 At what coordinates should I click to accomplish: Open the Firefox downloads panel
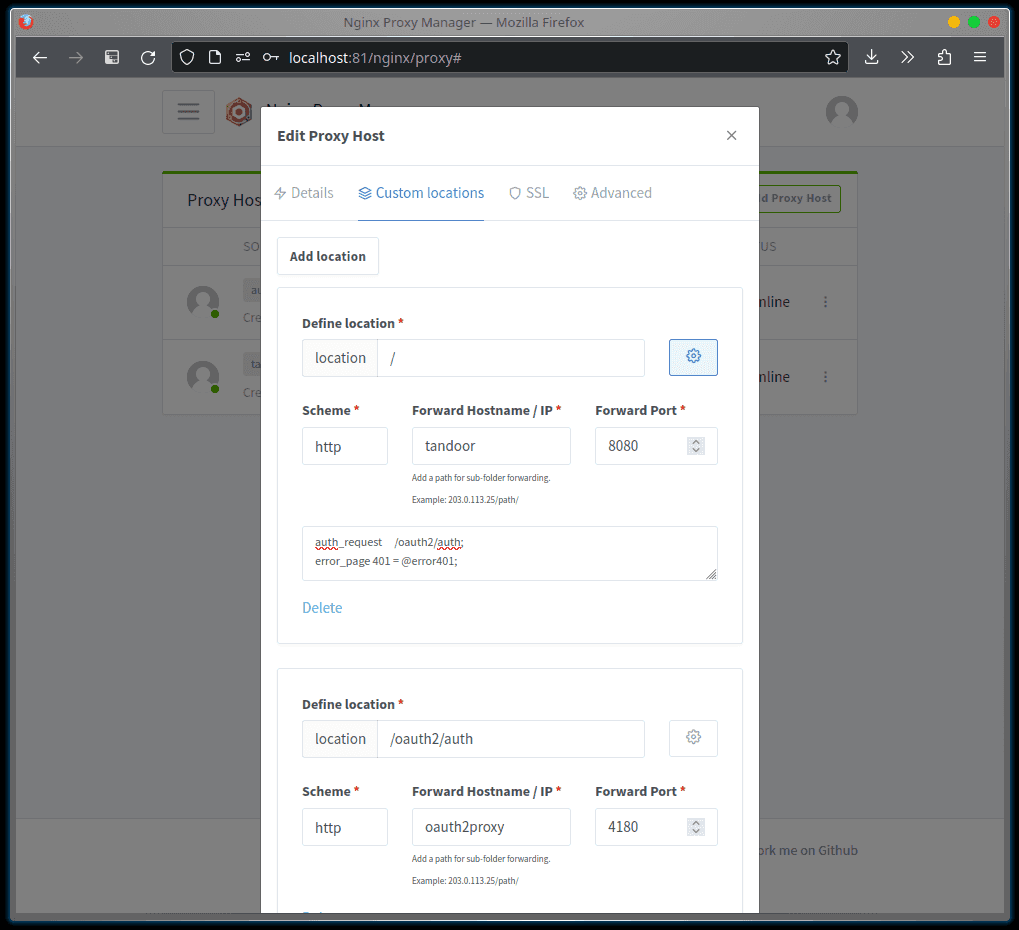click(872, 58)
